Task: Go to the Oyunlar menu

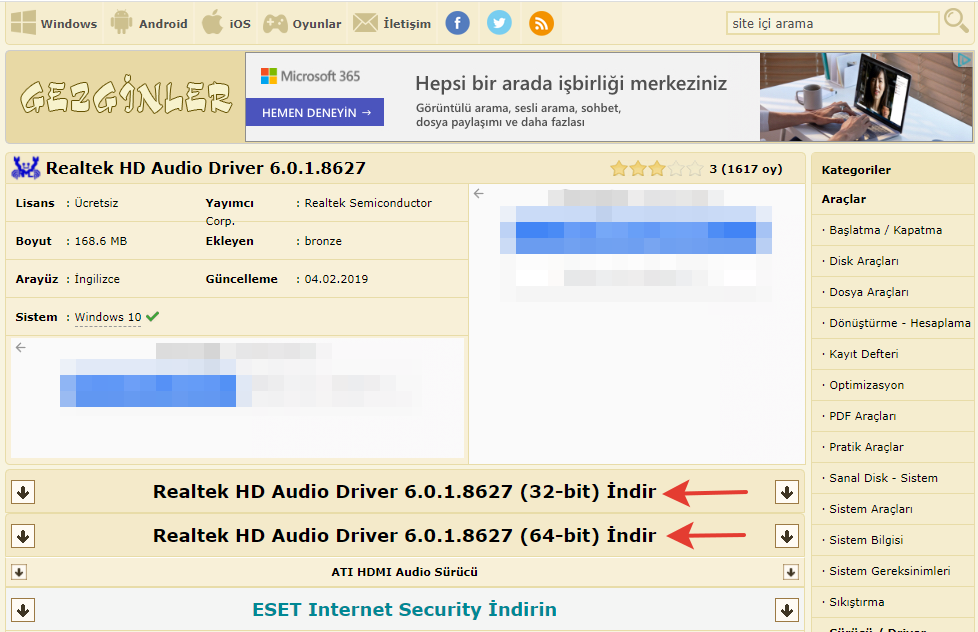Action: (x=302, y=23)
